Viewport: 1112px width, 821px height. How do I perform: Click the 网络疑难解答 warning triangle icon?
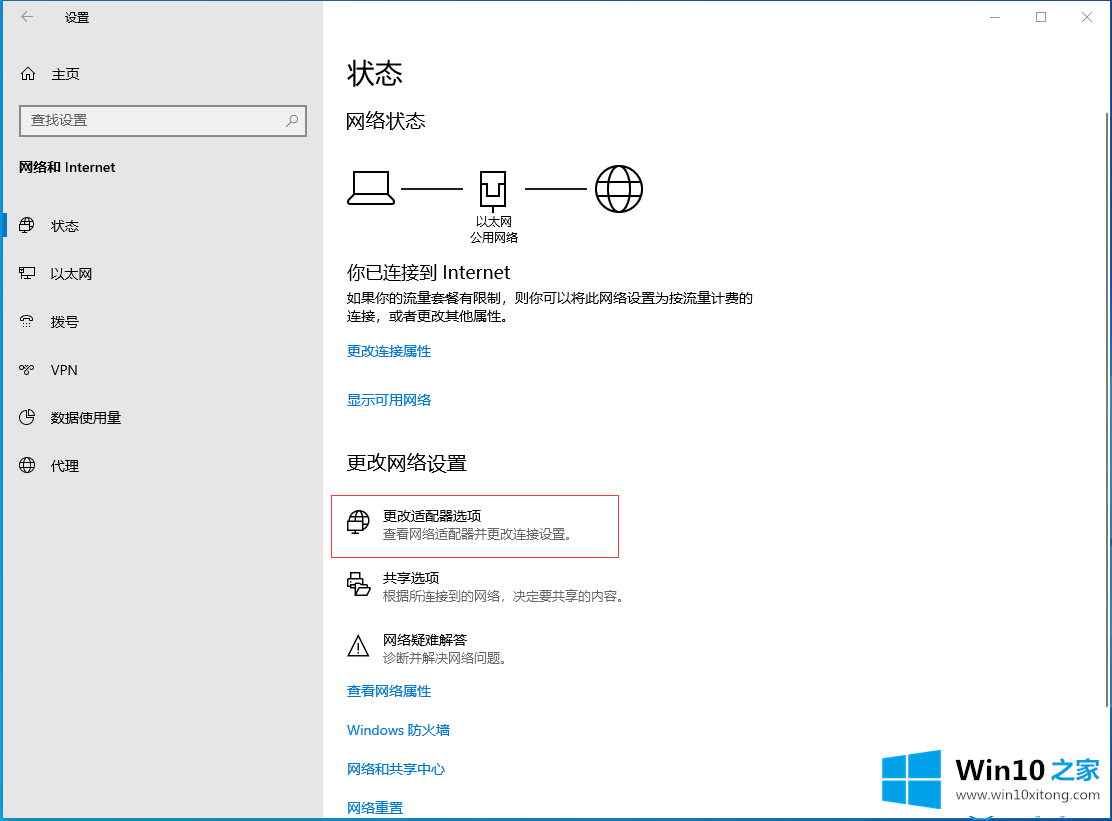pos(358,646)
